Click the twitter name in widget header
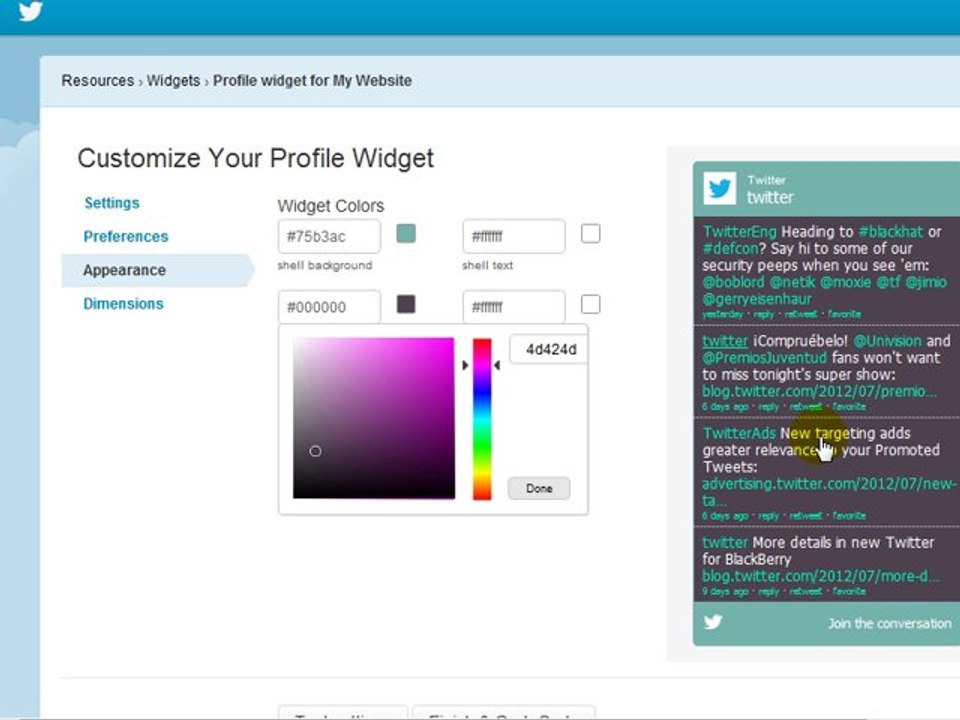This screenshot has width=960, height=720. (x=770, y=197)
